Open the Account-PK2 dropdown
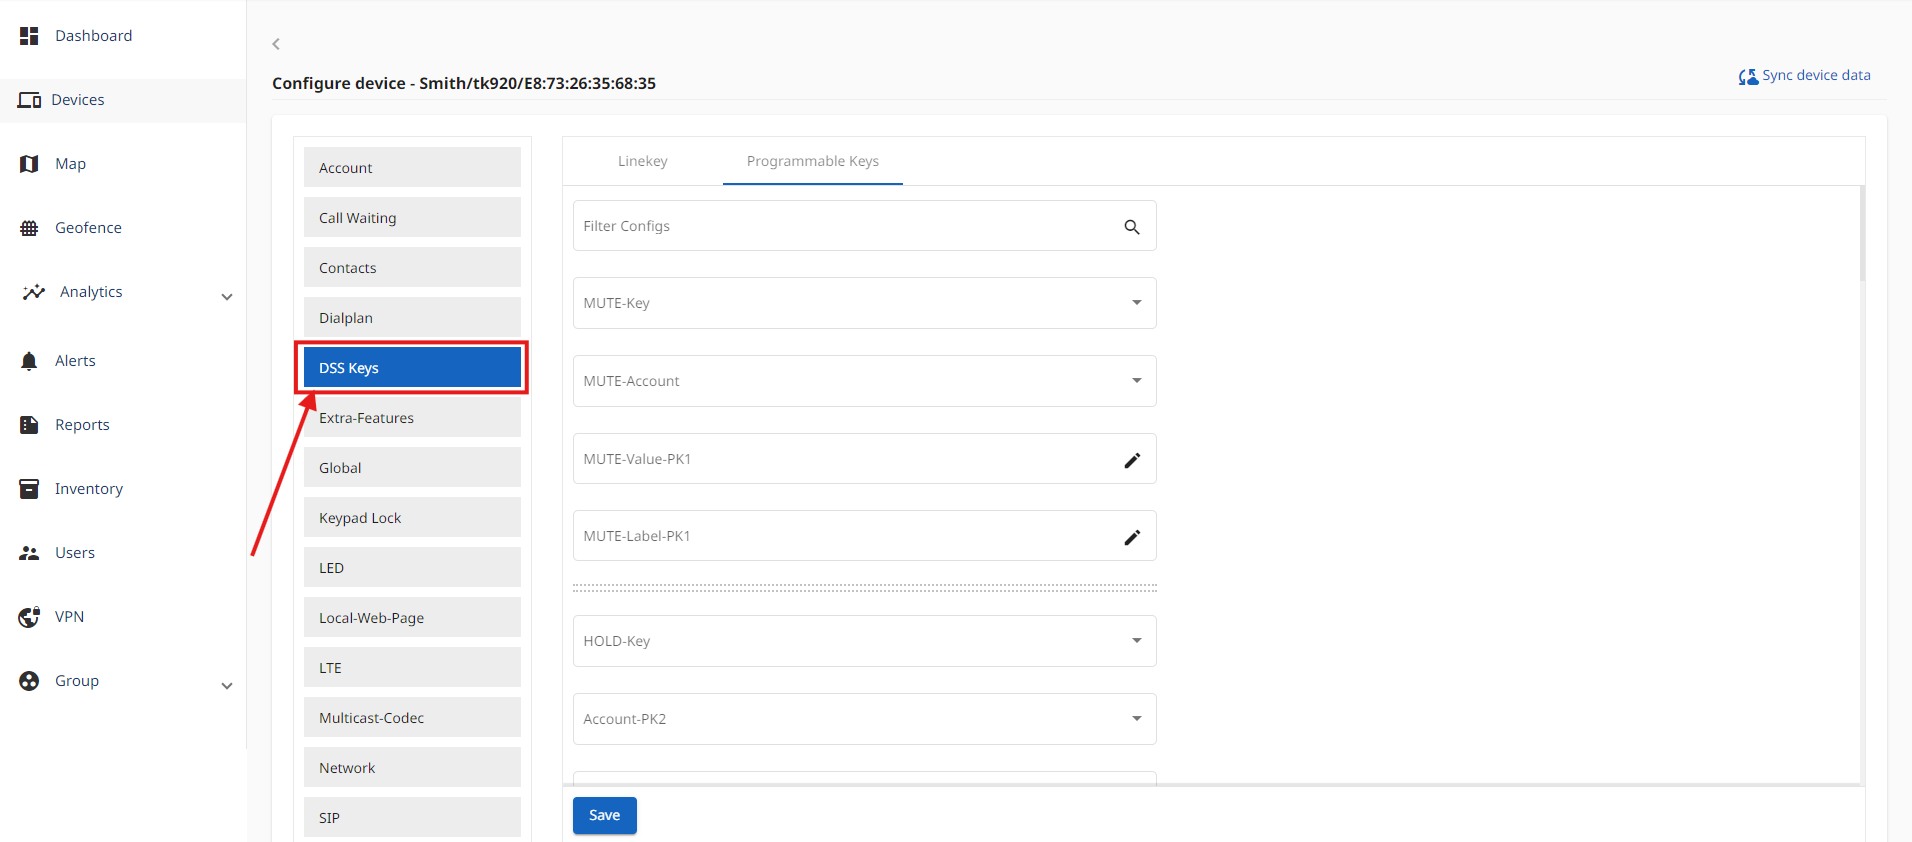Screen dimensions: 1912x842 1136,719
